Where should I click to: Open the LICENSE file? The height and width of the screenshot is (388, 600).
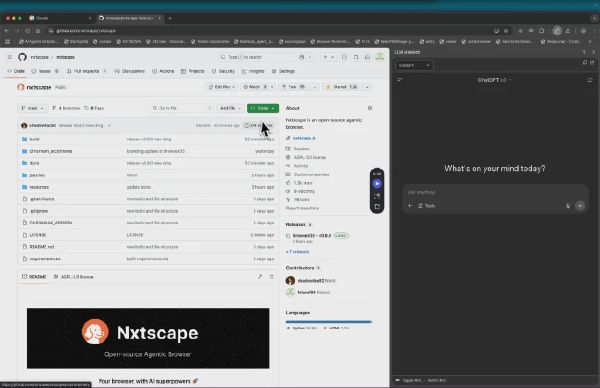(x=38, y=235)
